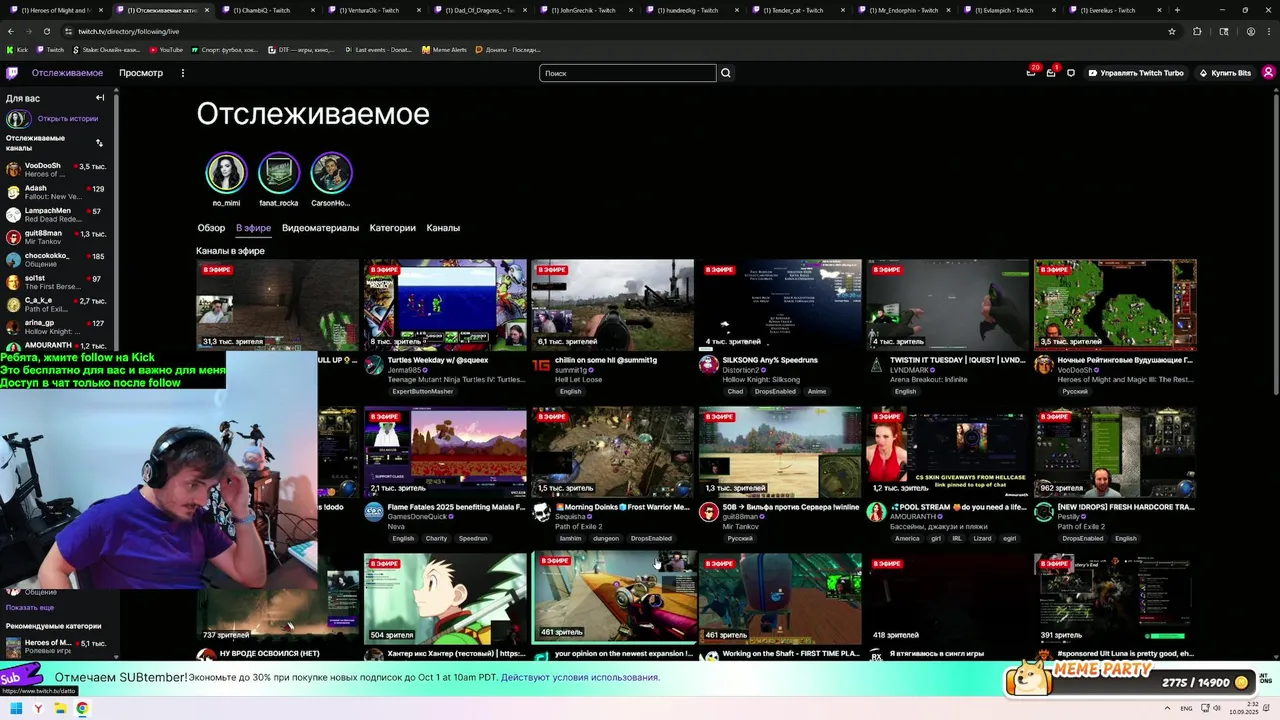Click Показать еще in sidebar

[30, 607]
